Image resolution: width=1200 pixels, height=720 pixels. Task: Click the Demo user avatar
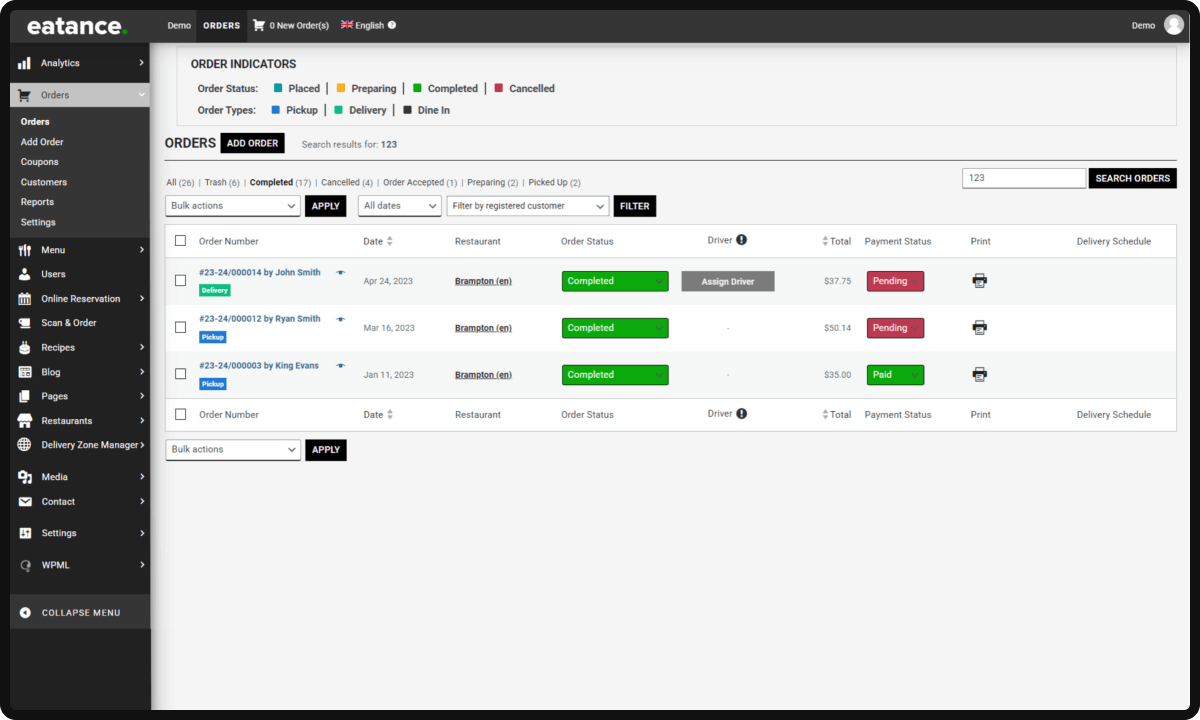tap(1174, 25)
